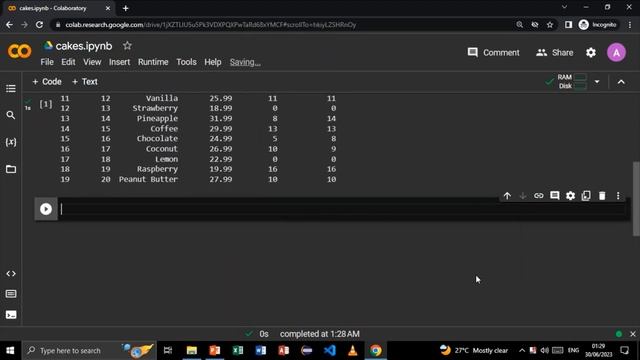Run the empty code cell
Image resolution: width=640 pixels, height=360 pixels.
point(46,209)
